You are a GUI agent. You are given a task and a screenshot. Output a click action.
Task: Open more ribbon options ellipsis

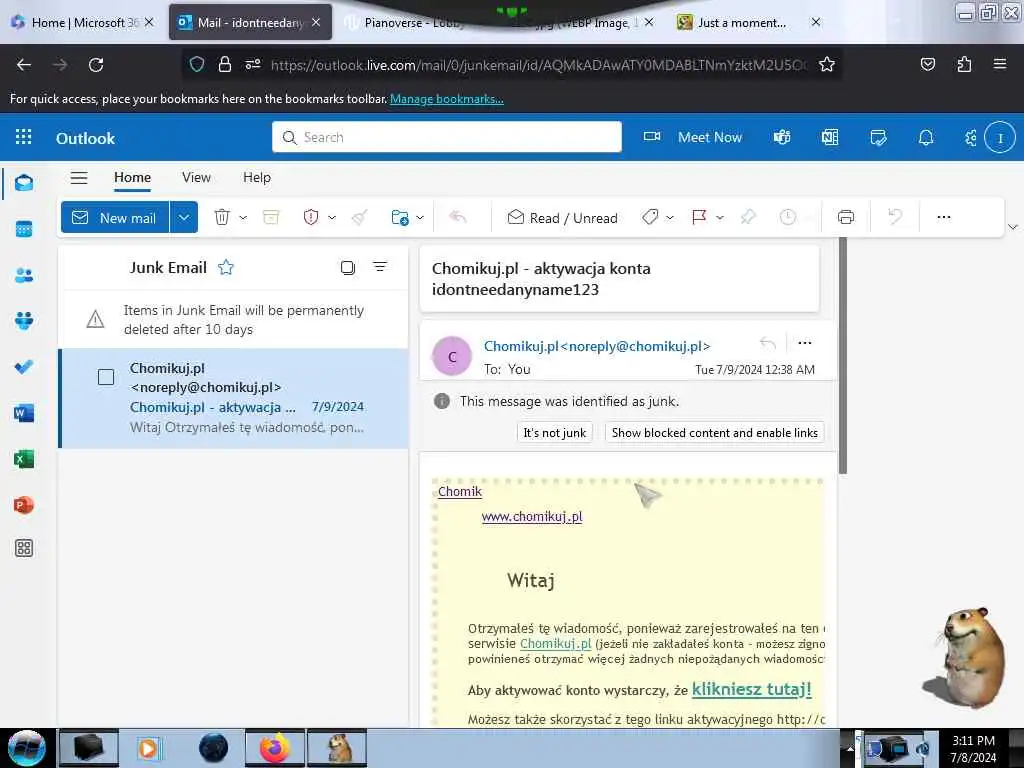[944, 217]
